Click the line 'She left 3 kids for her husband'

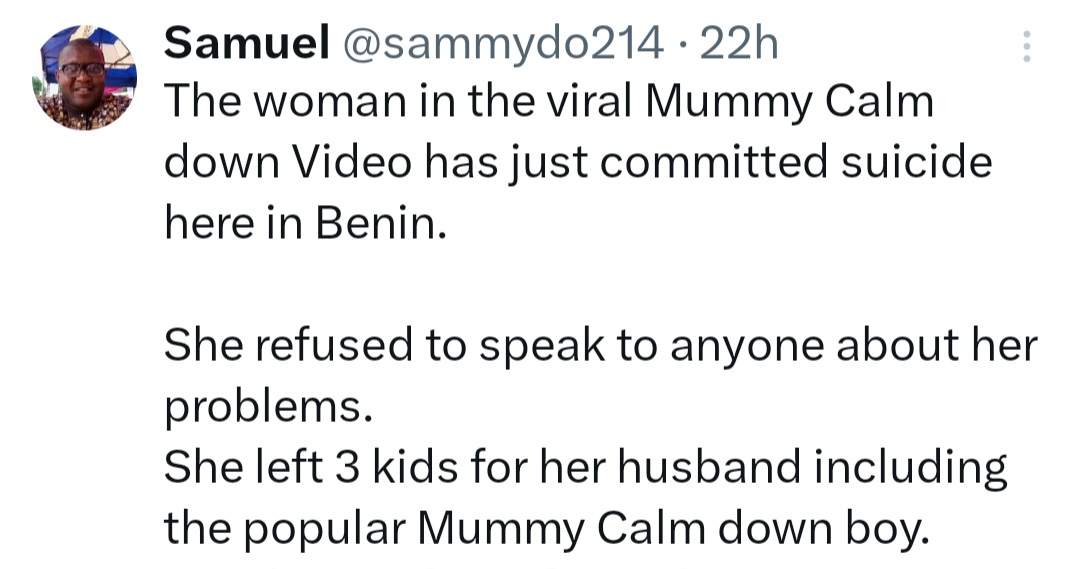[x=585, y=467]
